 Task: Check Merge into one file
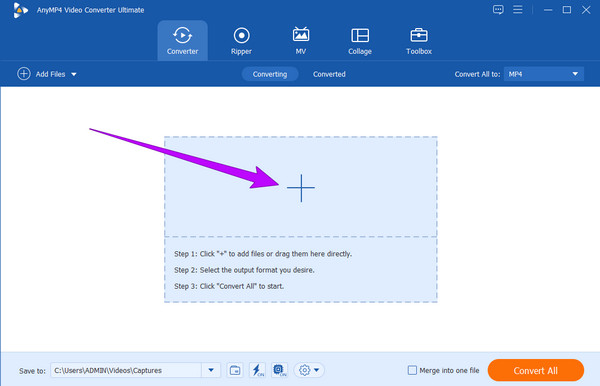[x=412, y=370]
